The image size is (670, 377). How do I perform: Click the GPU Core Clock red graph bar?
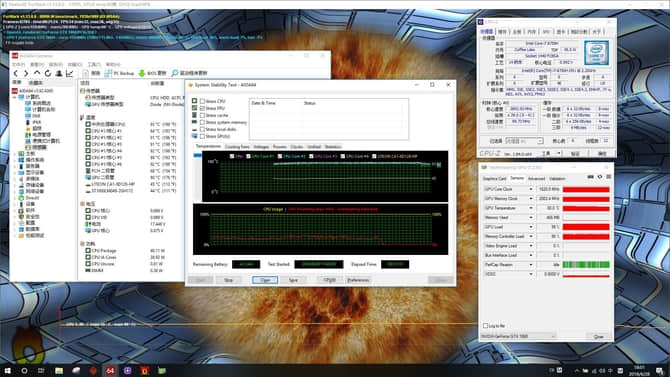click(x=586, y=189)
